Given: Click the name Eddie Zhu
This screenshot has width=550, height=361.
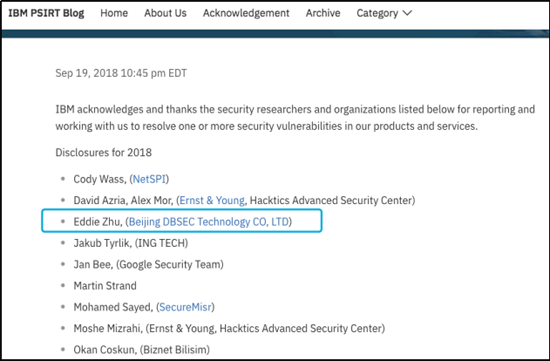Looking at the screenshot, I should coord(98,222).
